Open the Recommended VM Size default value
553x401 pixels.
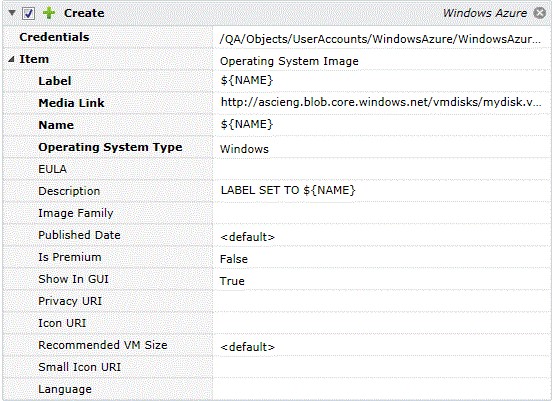click(382, 347)
